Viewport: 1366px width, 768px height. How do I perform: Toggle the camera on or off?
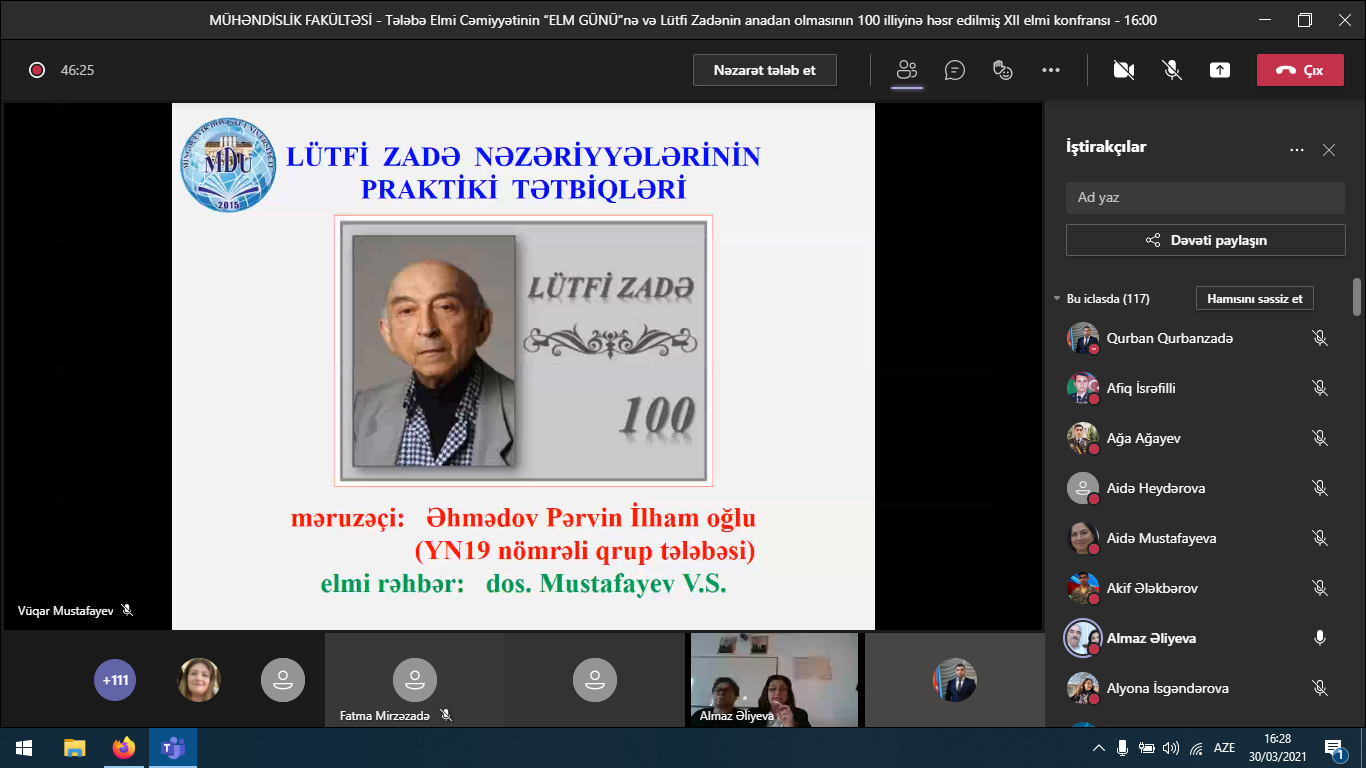pos(1124,70)
